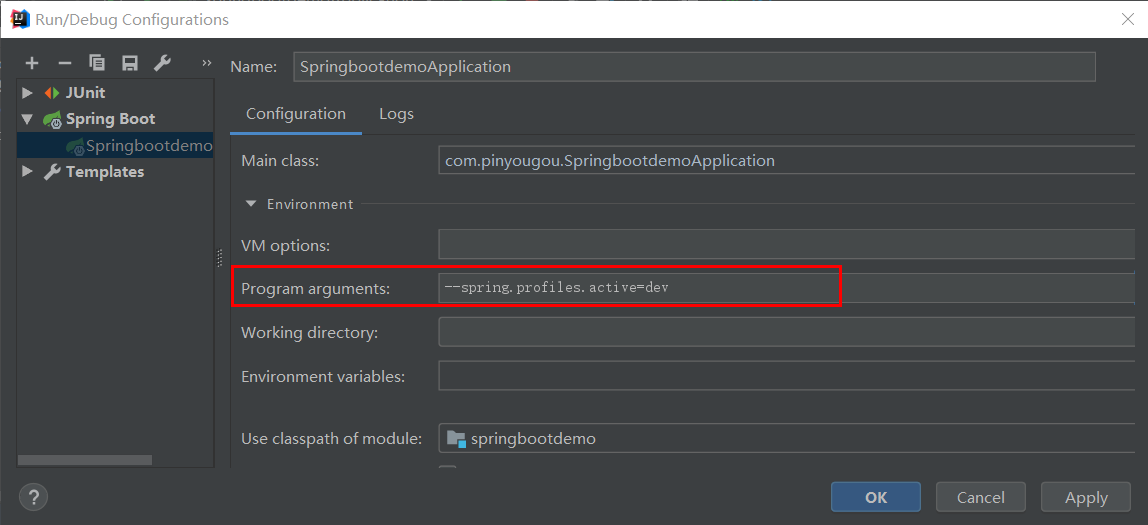The image size is (1148, 525).
Task: Add a new run configuration
Action: click(32, 63)
